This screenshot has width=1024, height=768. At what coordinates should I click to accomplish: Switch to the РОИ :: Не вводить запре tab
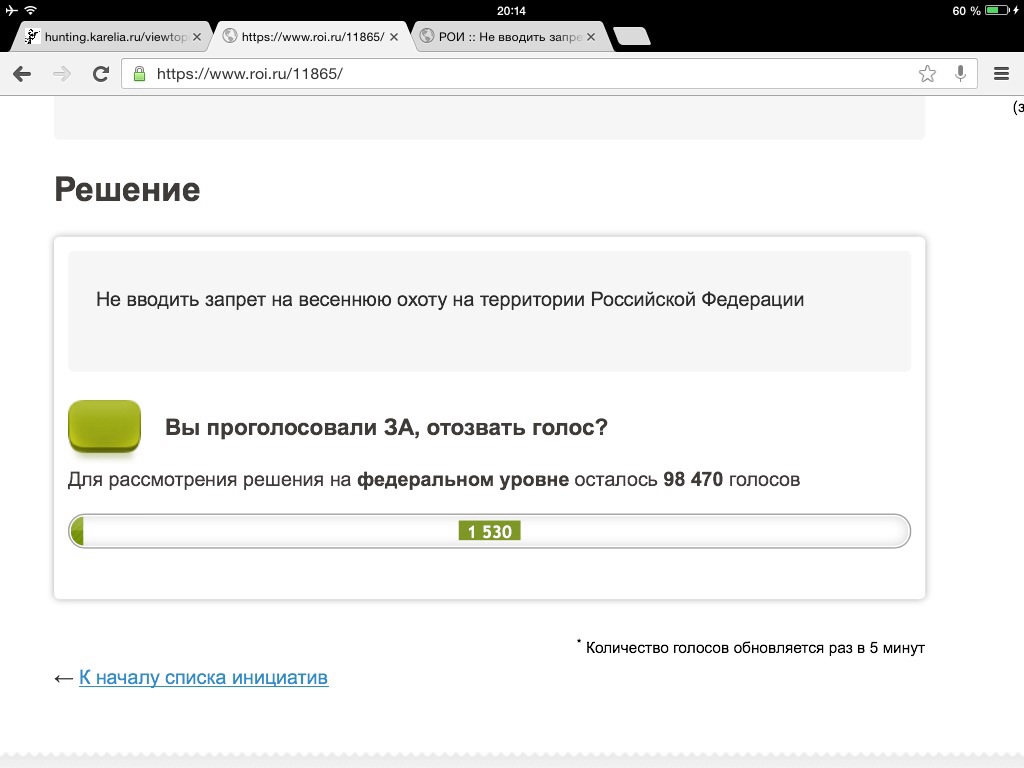505,37
